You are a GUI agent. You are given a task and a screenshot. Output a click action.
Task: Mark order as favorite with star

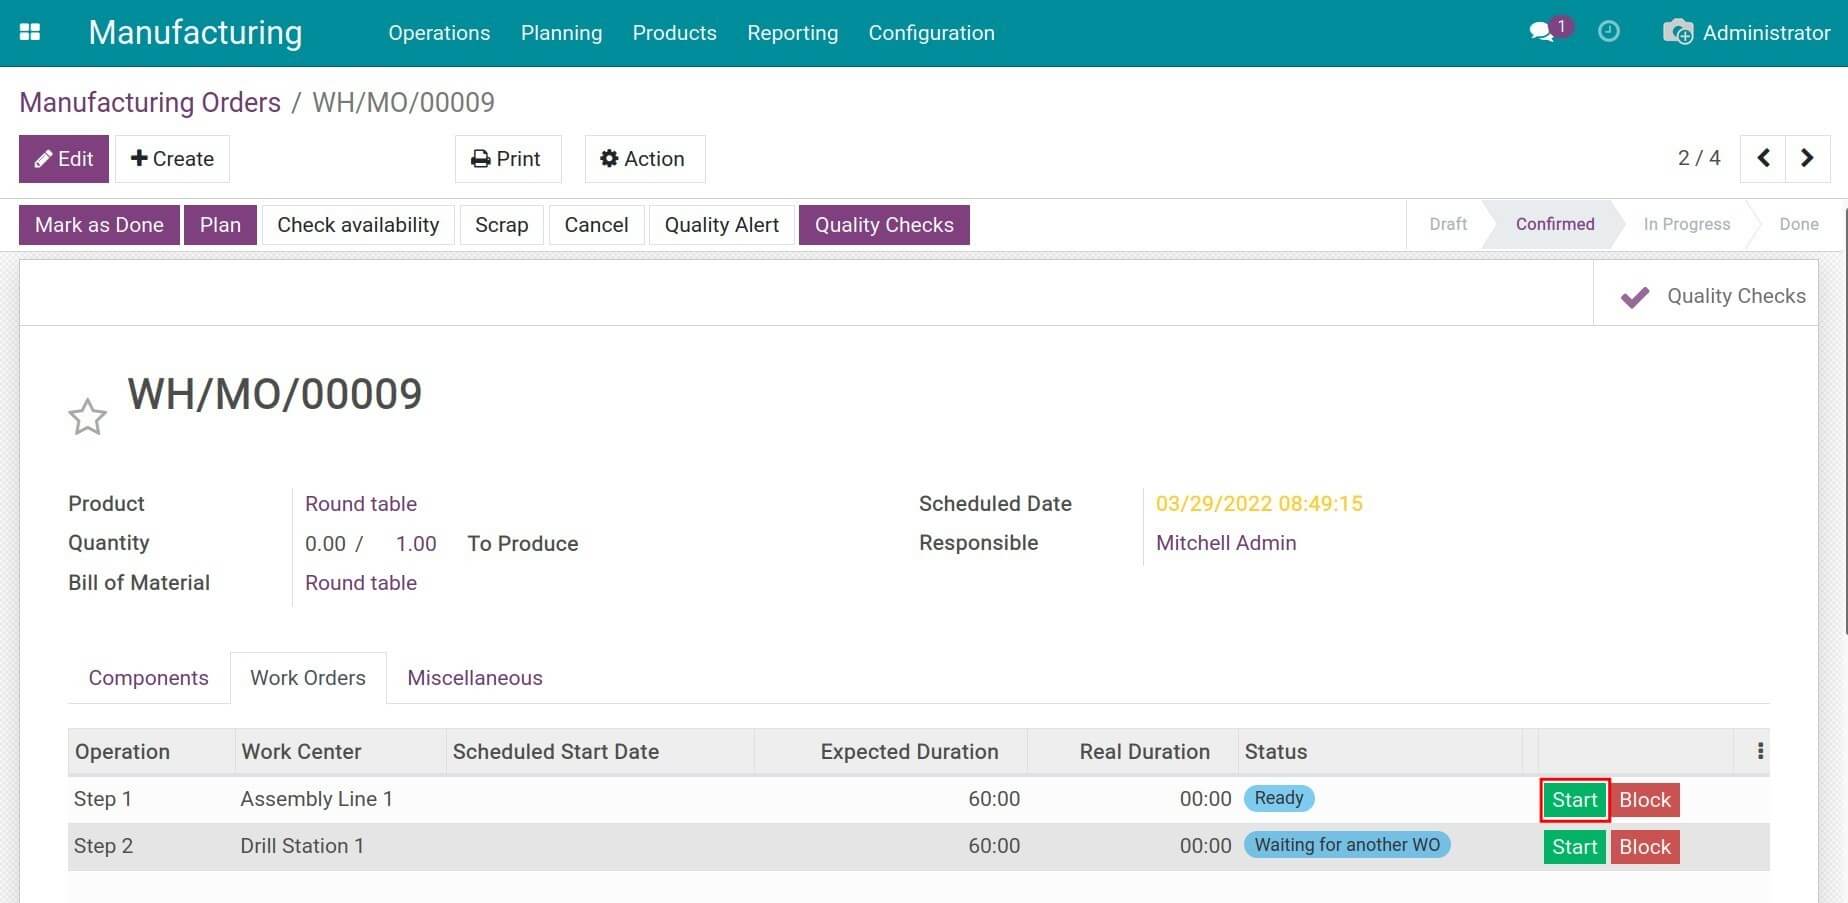(x=87, y=417)
